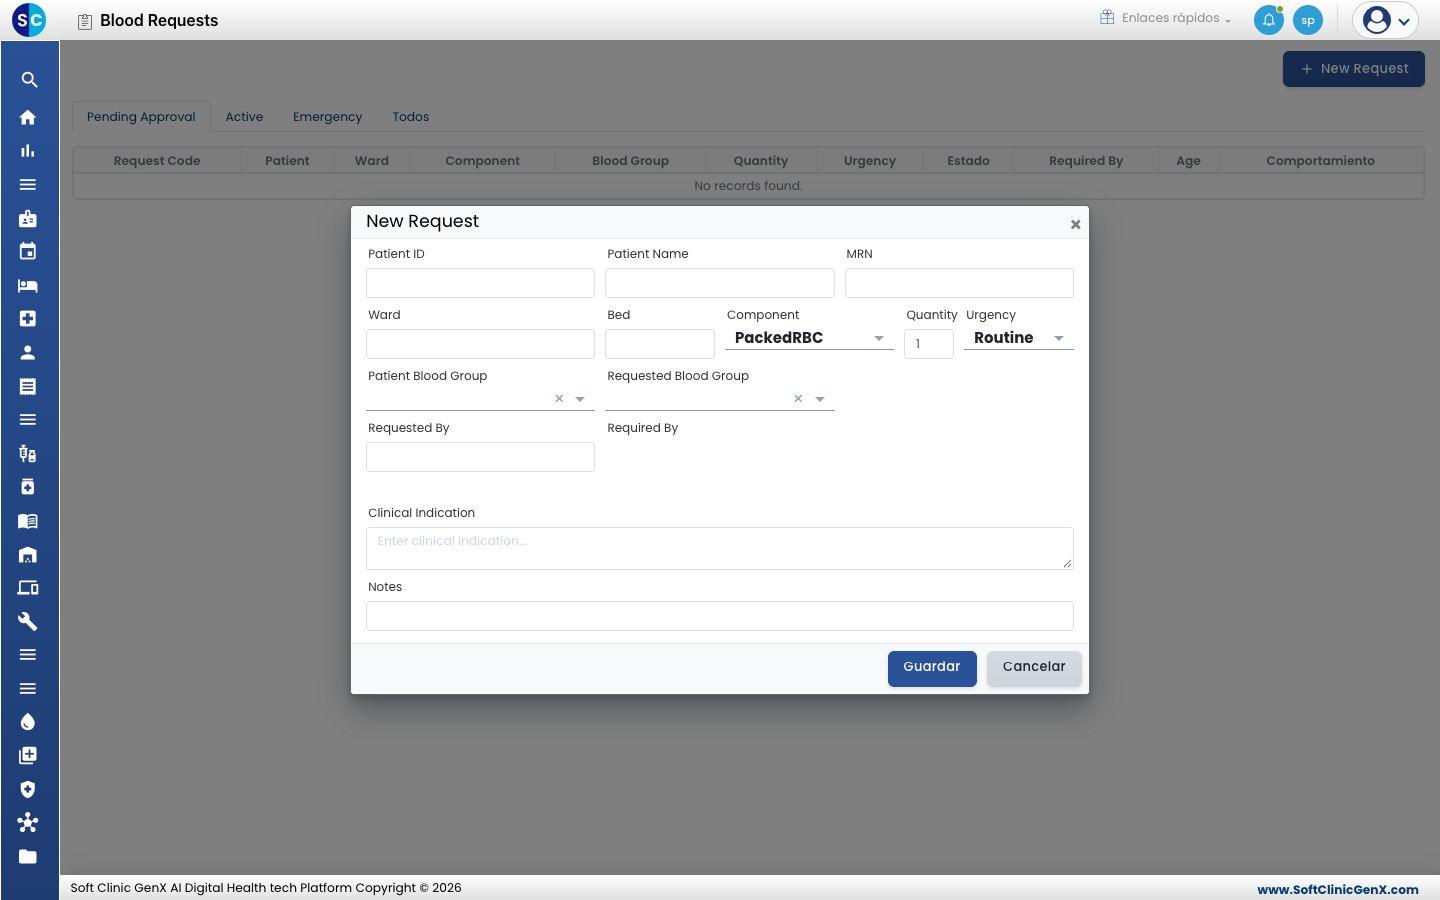1440x900 pixels.
Task: Switch to the Pending Approval tab
Action: 141,117
